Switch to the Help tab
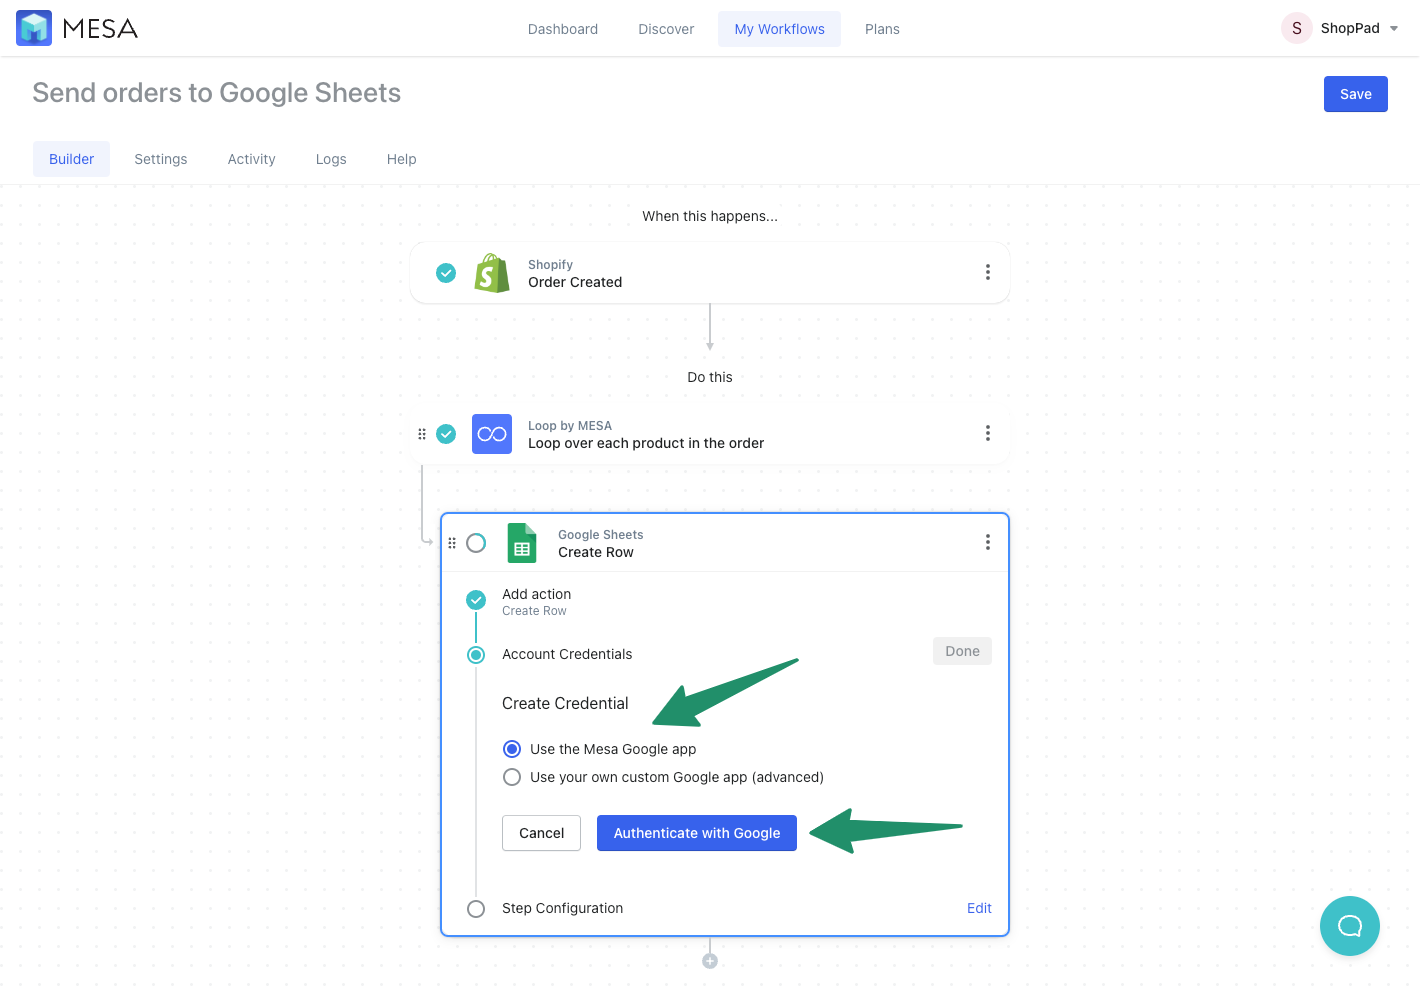 (402, 159)
